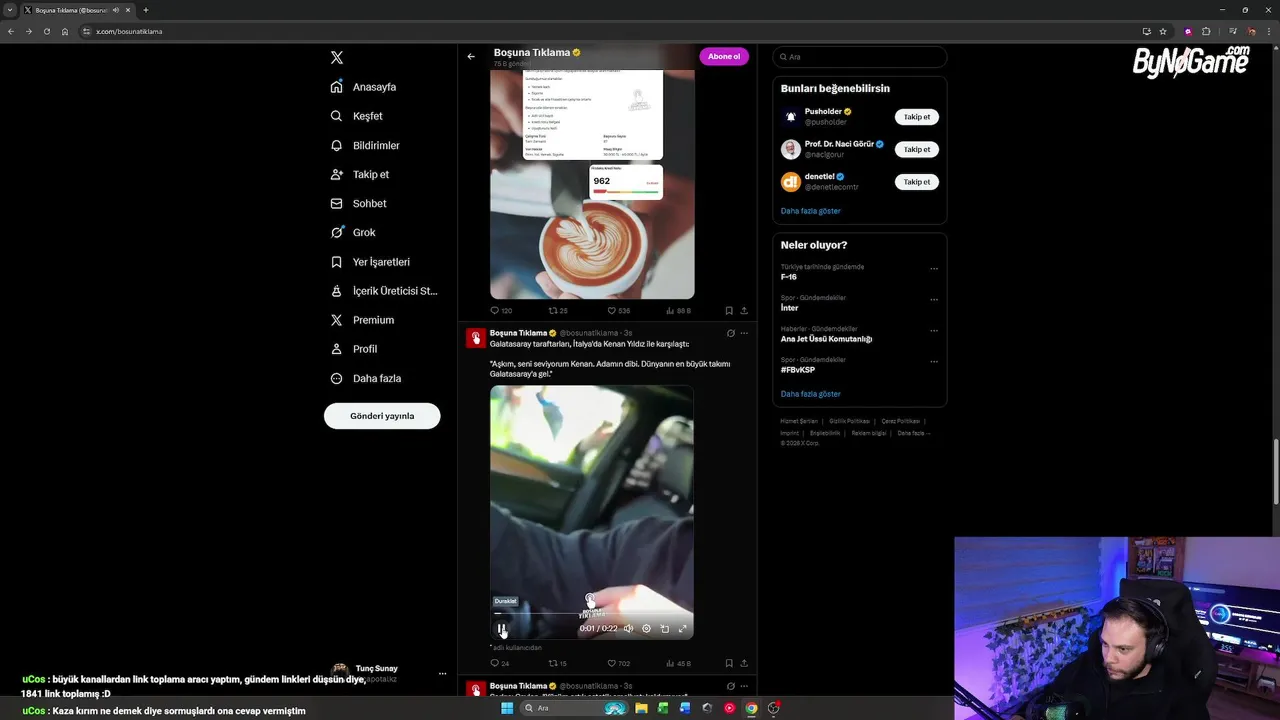Open Anasayfa (home) in sidebar
1280x720 pixels.
(364, 87)
